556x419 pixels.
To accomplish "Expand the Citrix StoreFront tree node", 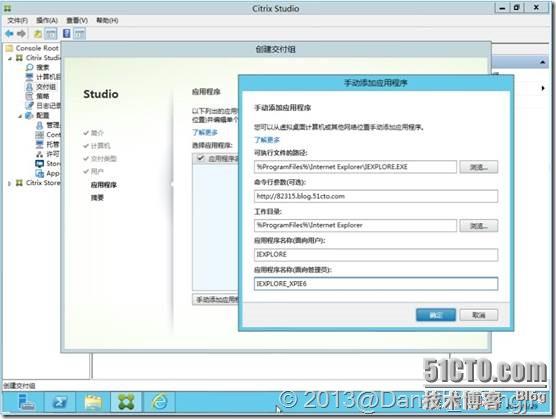I will 10,183.
